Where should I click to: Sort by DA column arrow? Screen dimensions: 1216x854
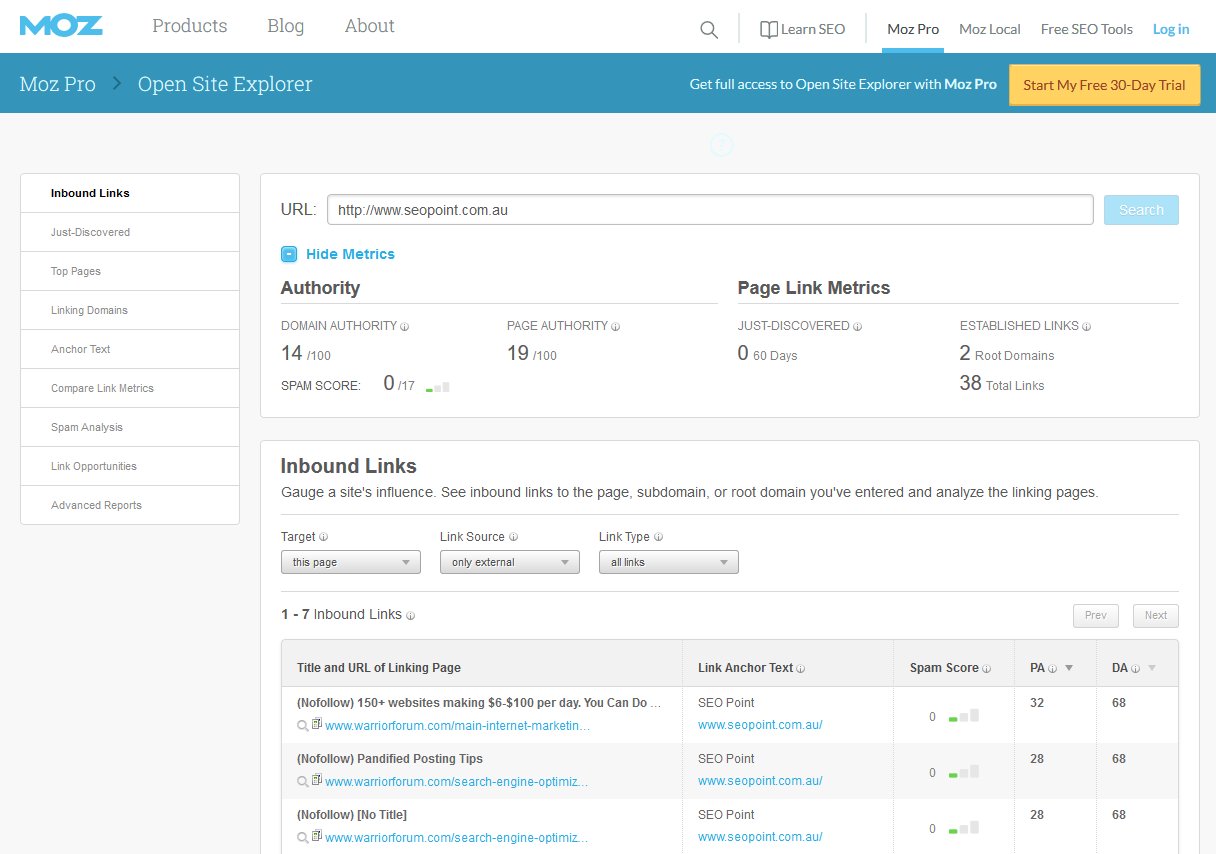click(x=1151, y=669)
